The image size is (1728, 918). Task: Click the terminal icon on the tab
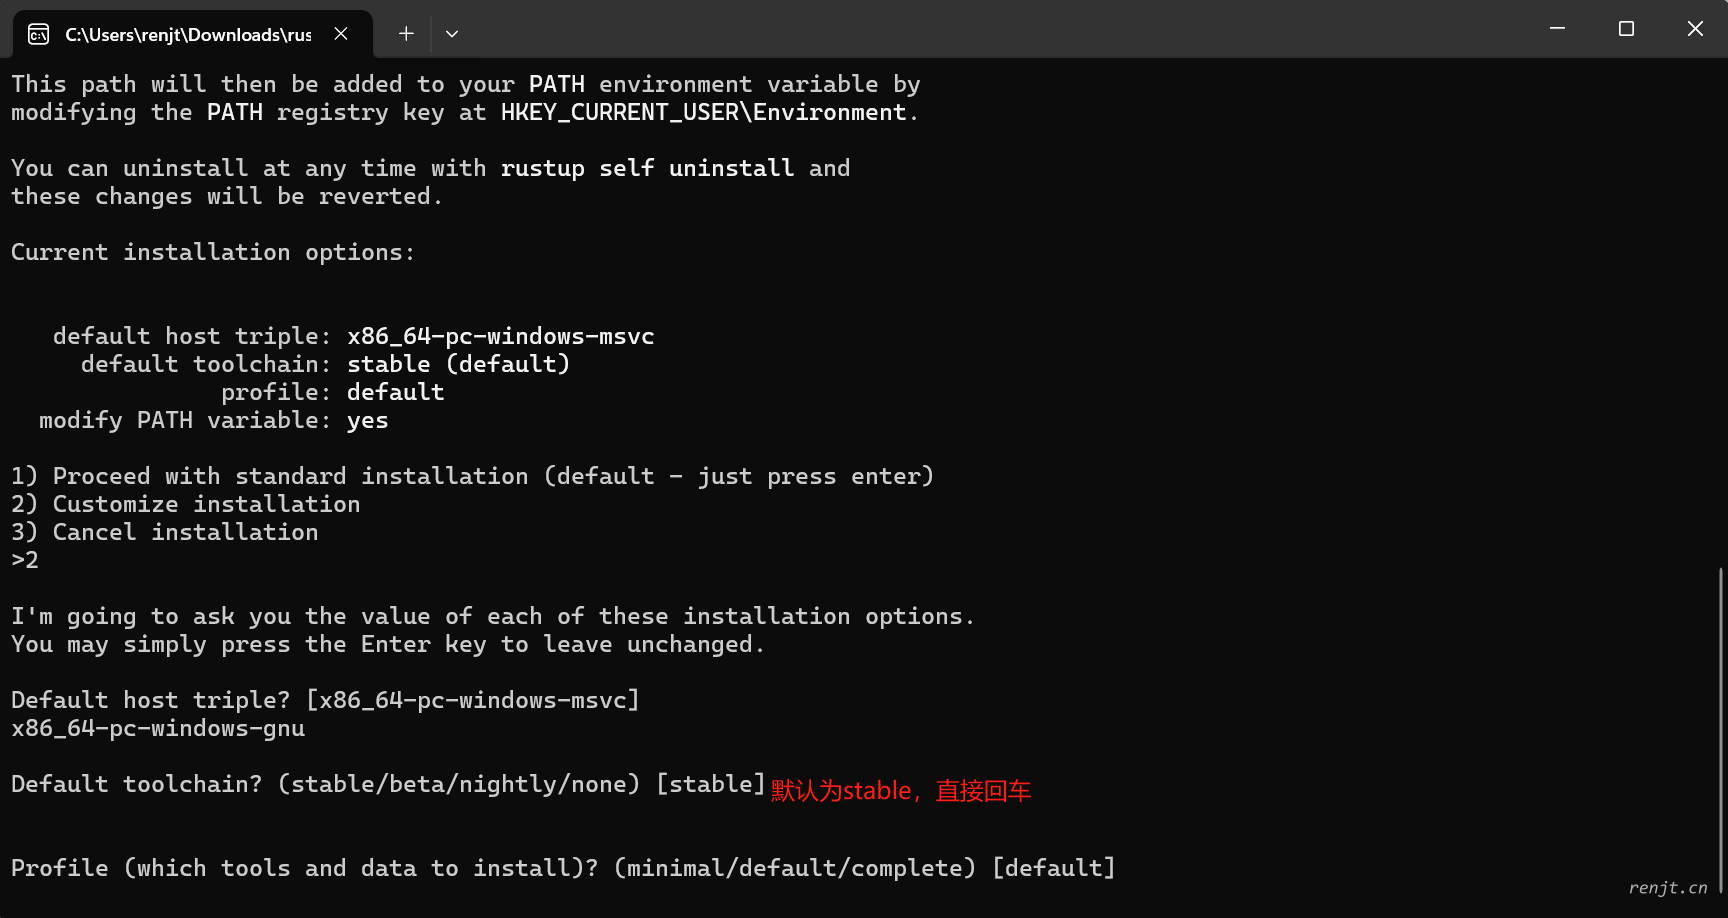coord(39,35)
